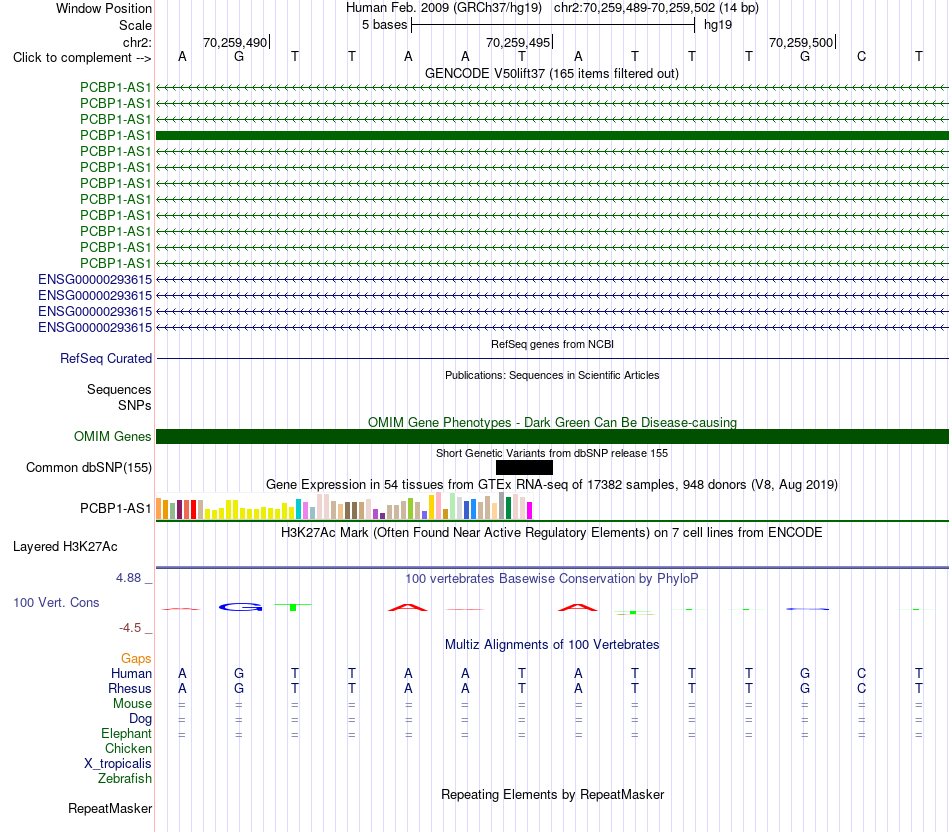The image size is (950, 832).
Task: Click the C base in the Rhesus row
Action: (x=862, y=688)
